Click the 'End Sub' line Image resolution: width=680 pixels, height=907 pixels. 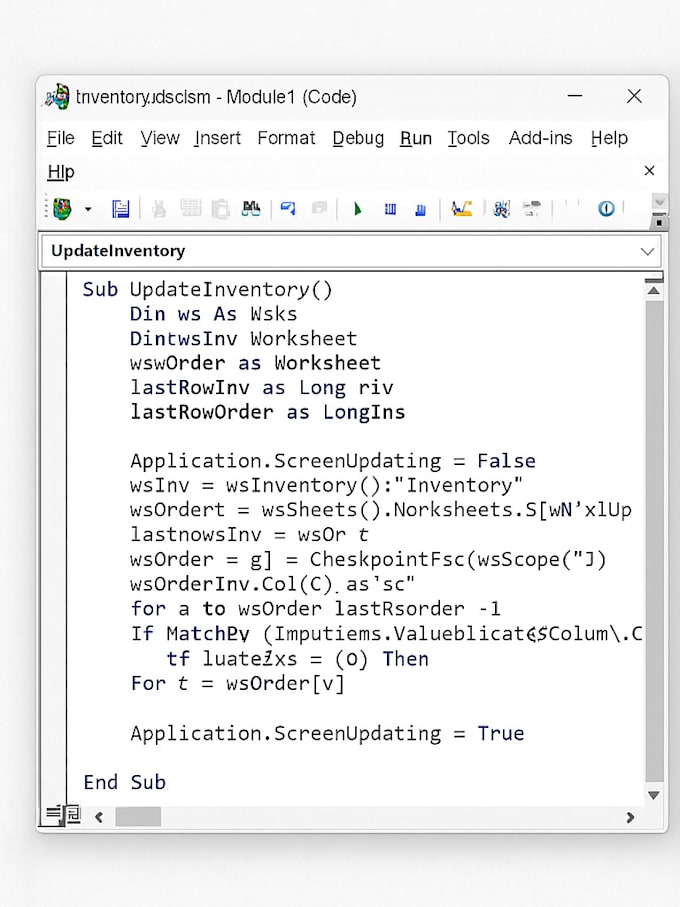click(125, 783)
